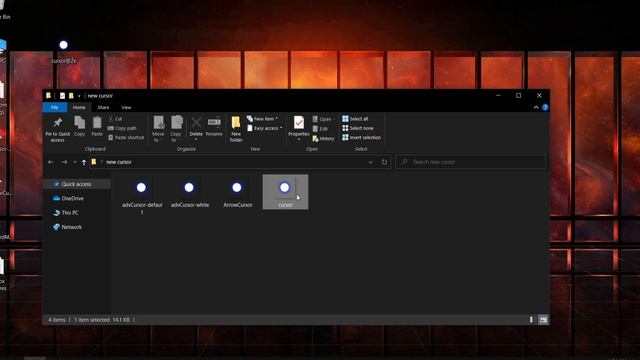The height and width of the screenshot is (360, 640).
Task: Click Invert selection
Action: [x=361, y=138]
